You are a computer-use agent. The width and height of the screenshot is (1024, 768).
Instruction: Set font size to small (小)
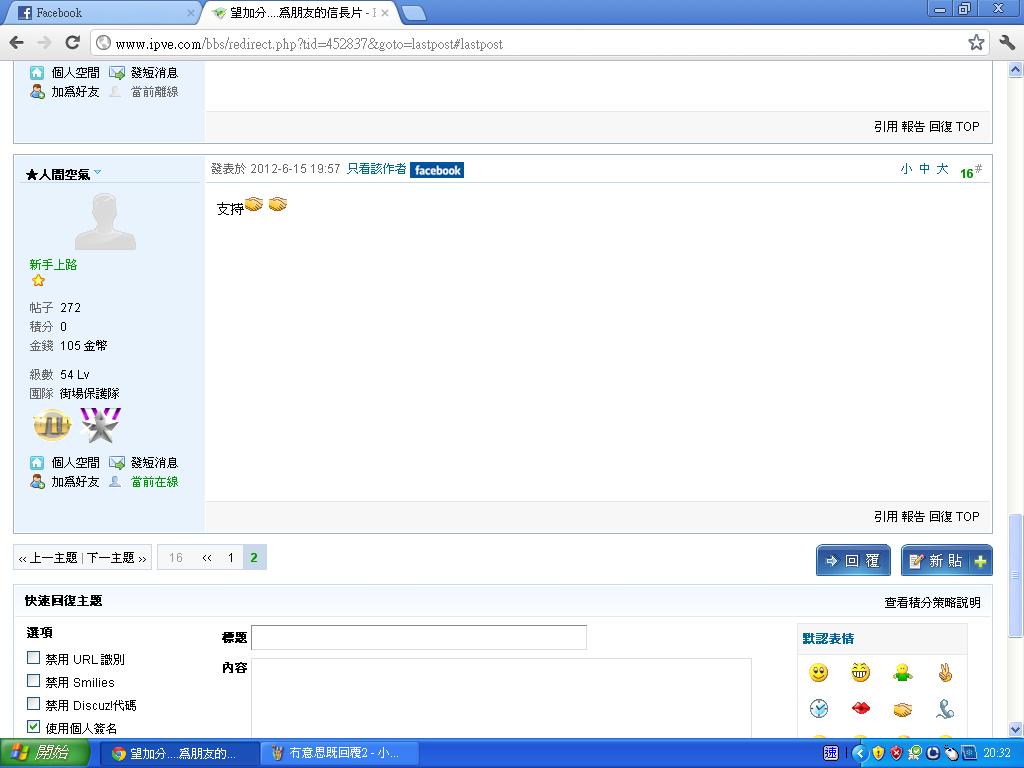906,169
